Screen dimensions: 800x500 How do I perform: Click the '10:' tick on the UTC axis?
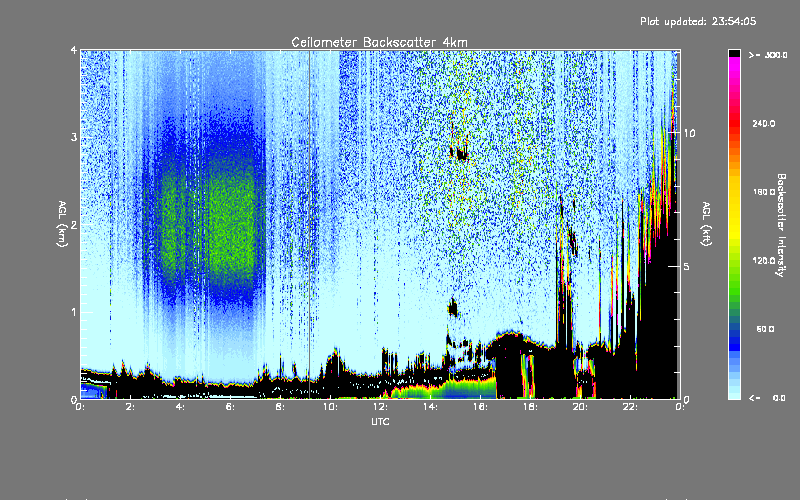pos(330,407)
